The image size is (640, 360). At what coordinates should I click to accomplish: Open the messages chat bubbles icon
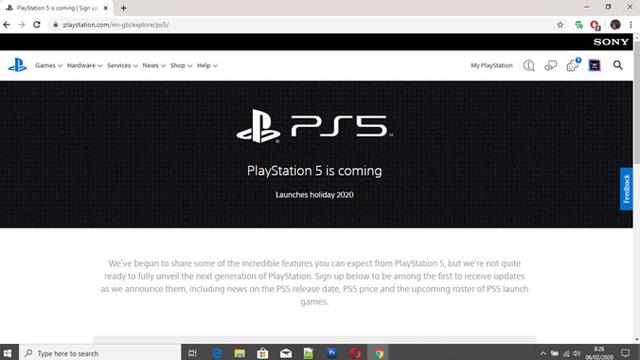551,65
